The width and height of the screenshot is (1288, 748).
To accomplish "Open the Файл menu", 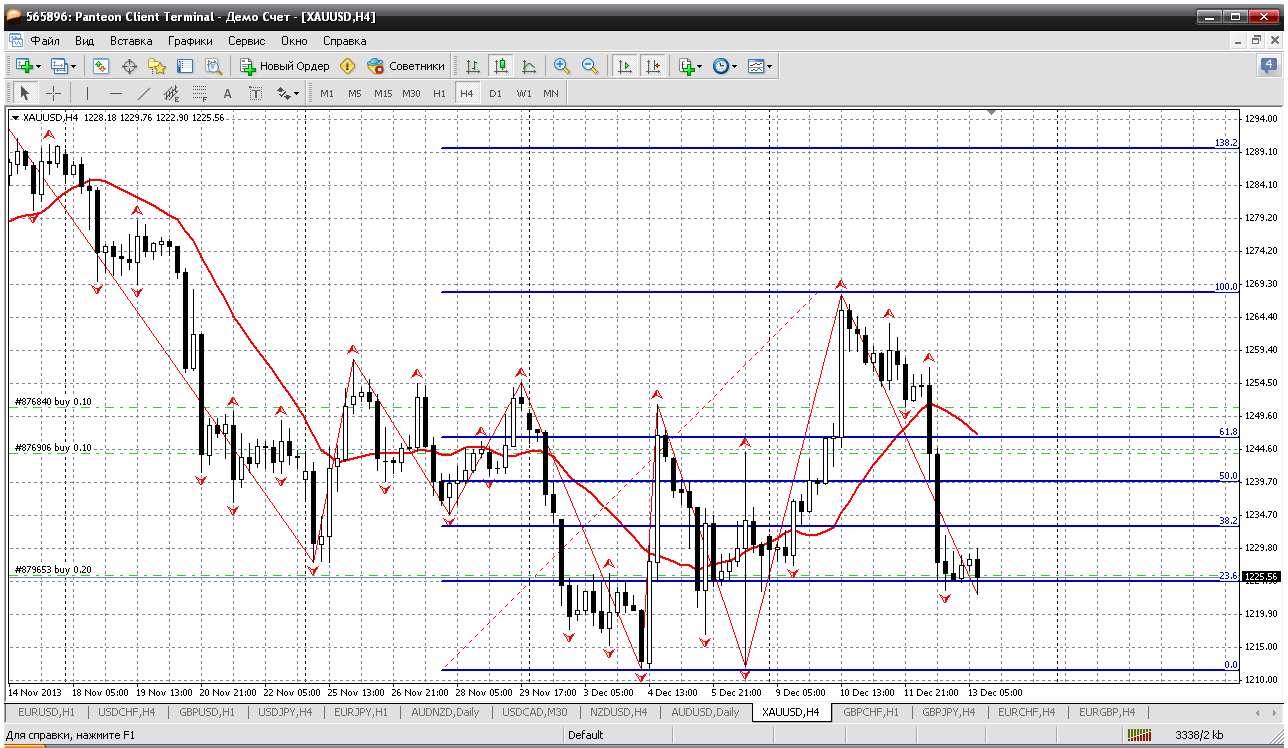I will tap(45, 41).
